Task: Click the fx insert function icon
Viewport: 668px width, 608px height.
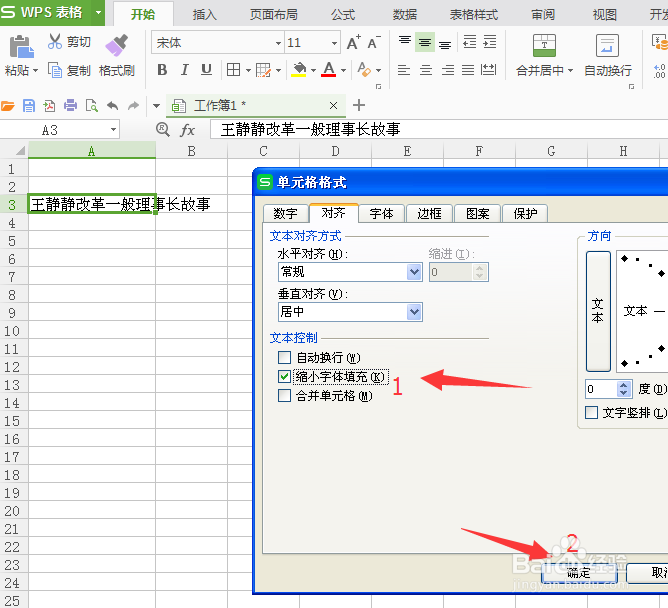Action: click(187, 130)
